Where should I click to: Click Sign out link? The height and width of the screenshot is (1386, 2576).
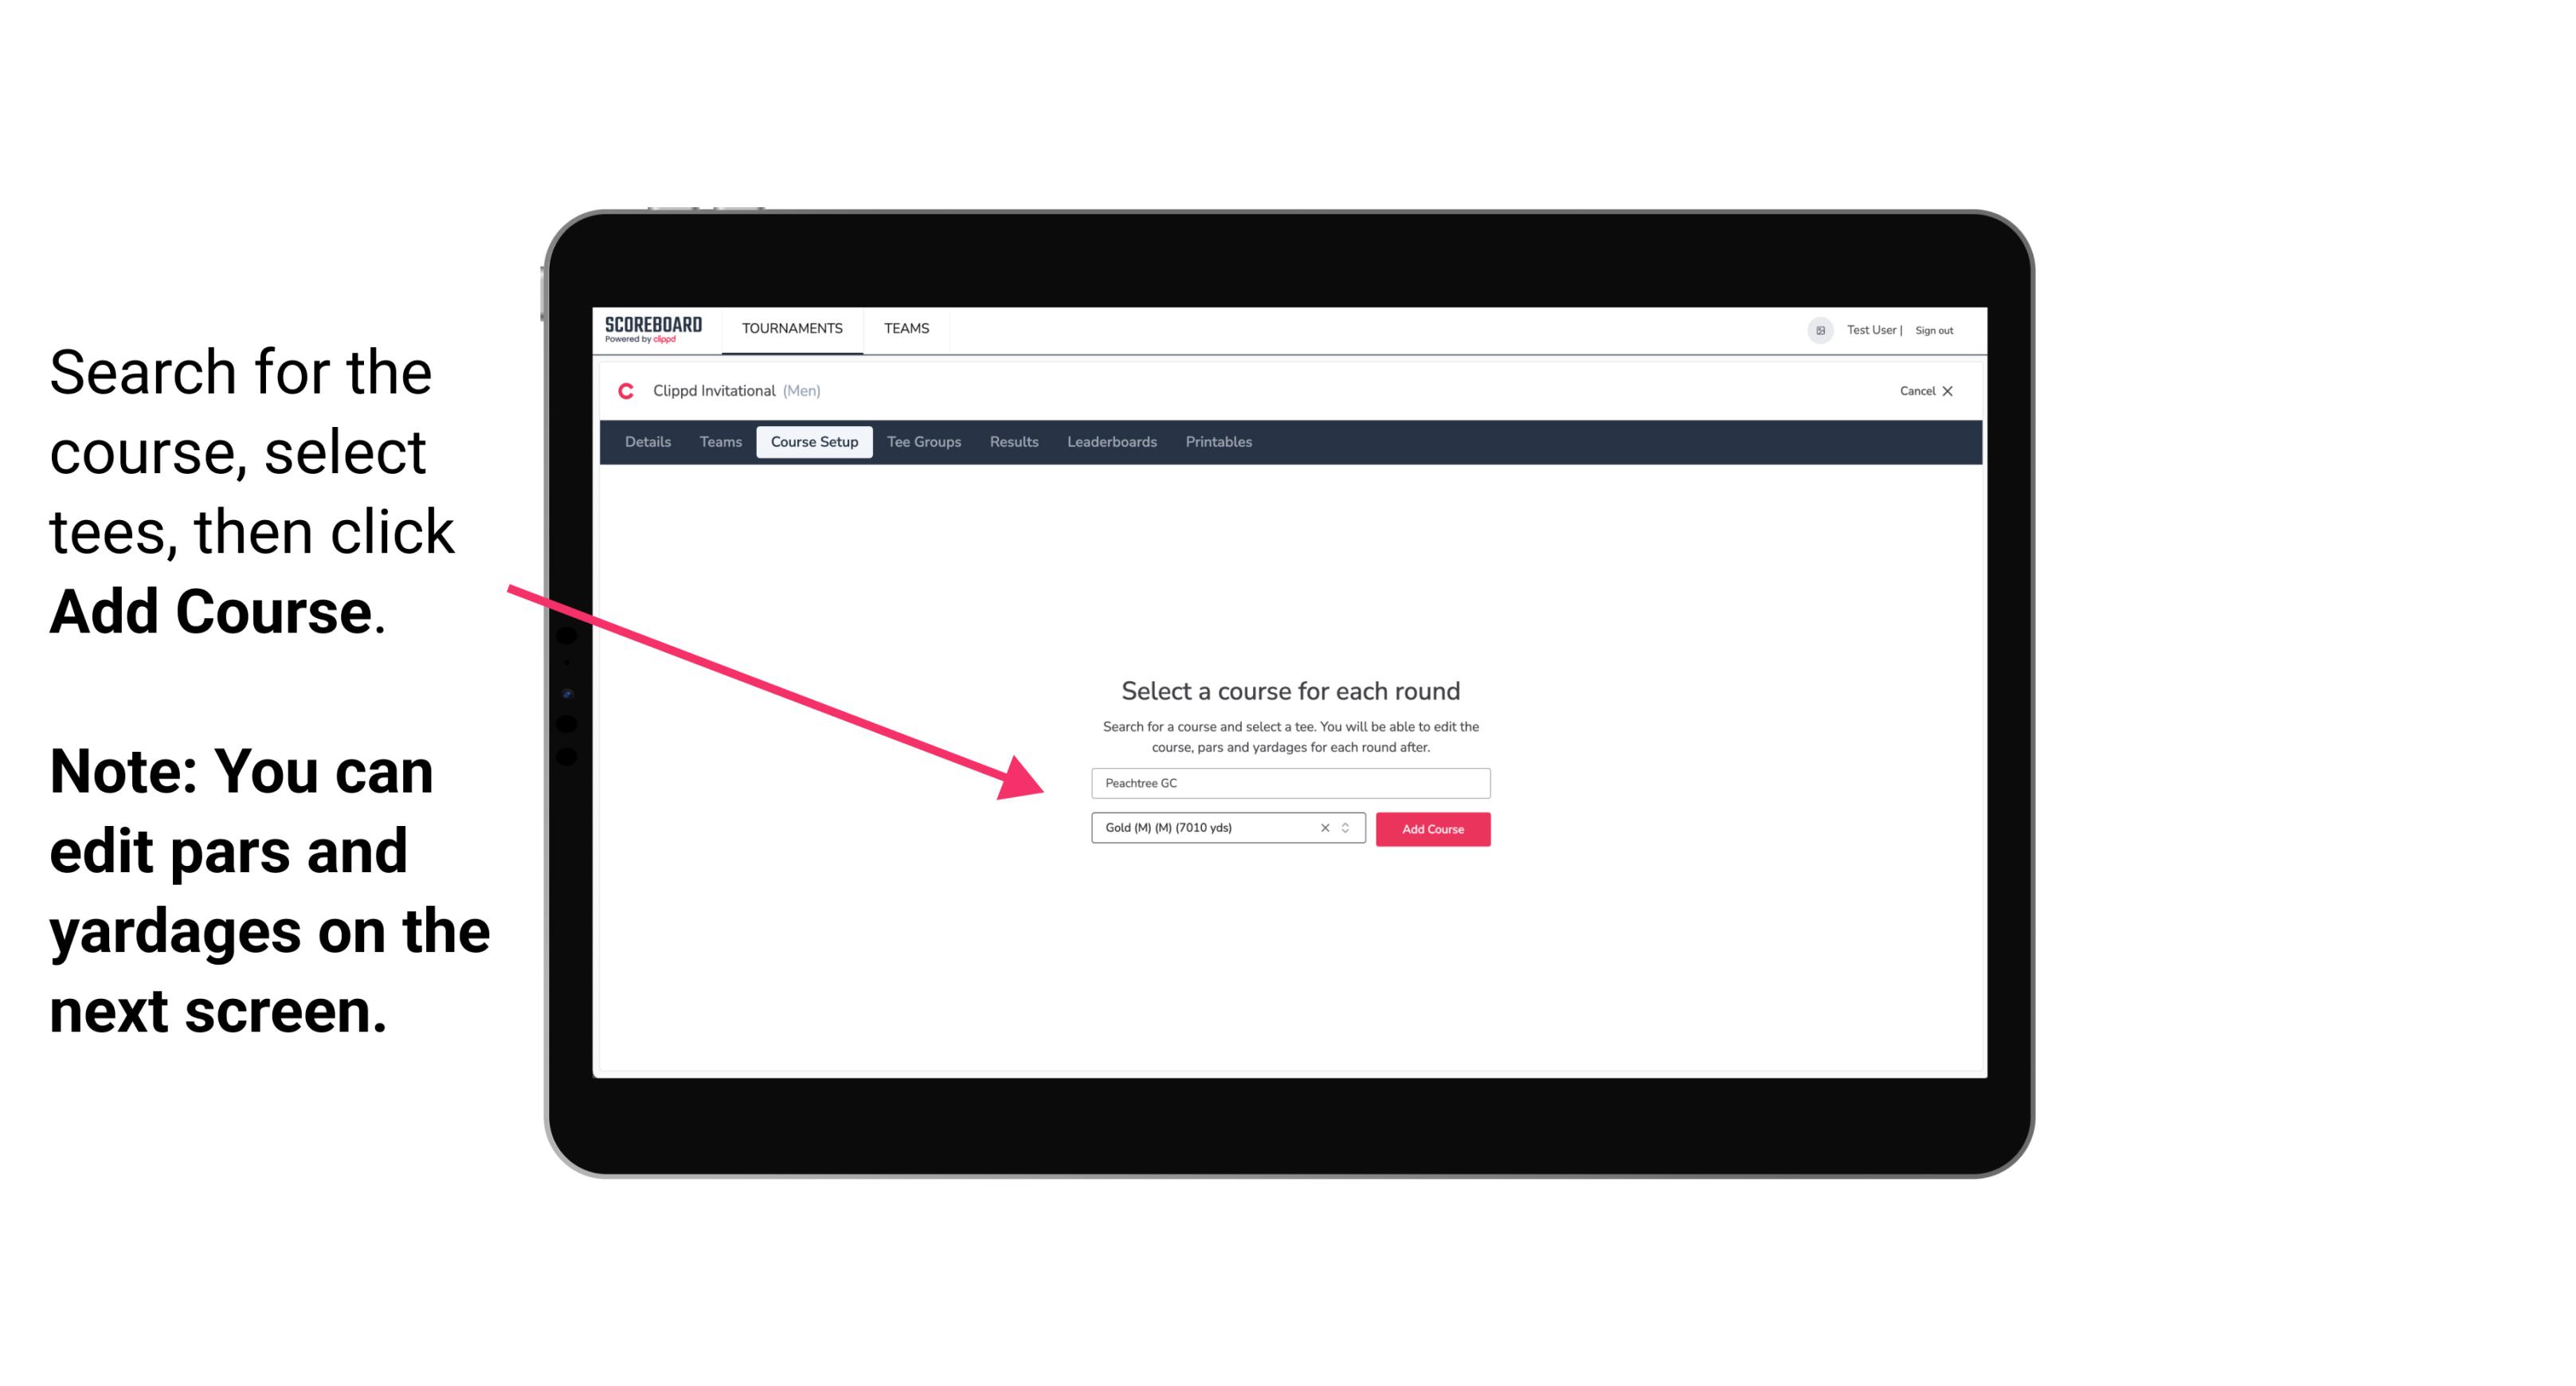(1935, 330)
